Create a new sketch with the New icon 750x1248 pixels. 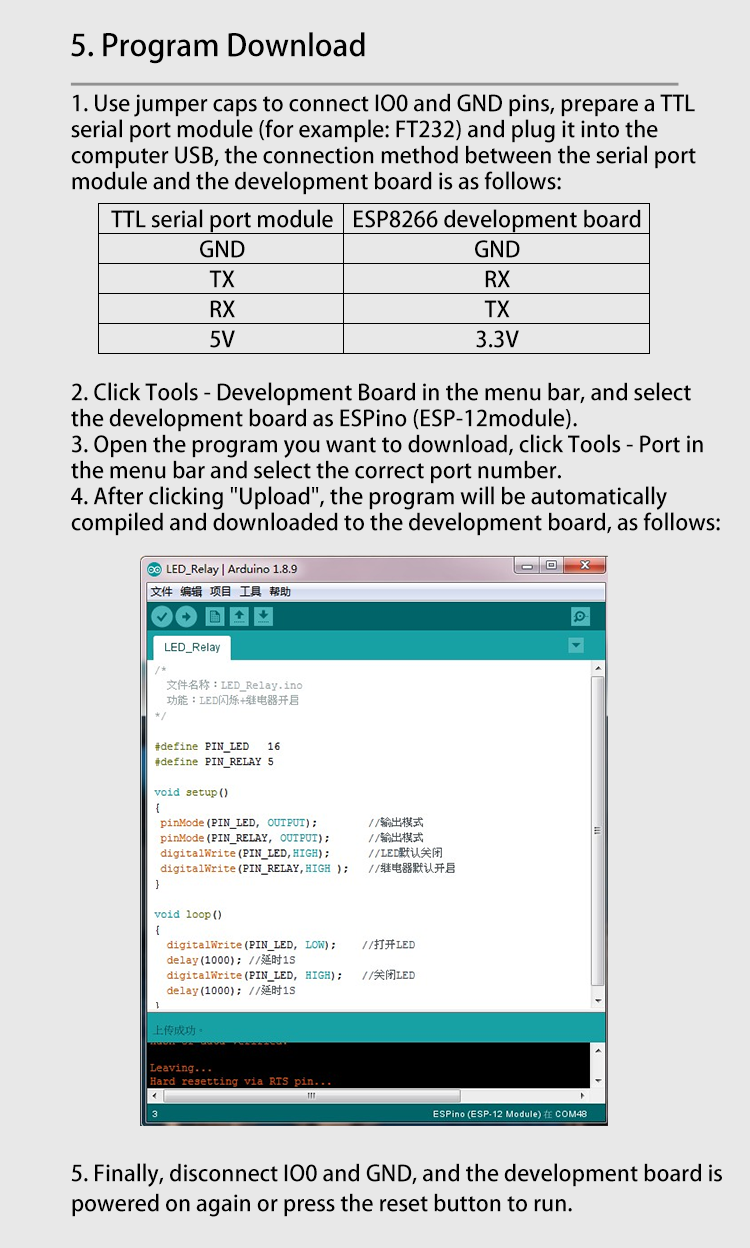tap(214, 617)
